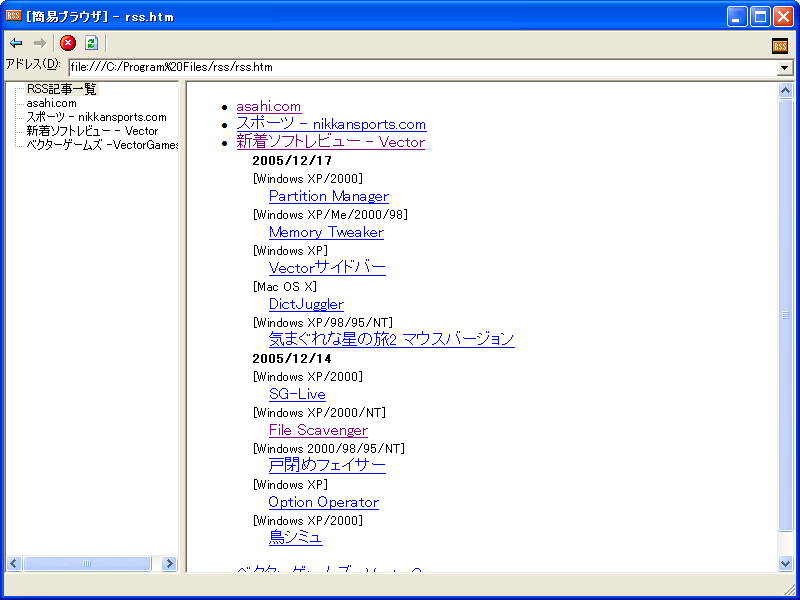Click the address URL input field
Screen dimensions: 800x600
tap(420, 67)
